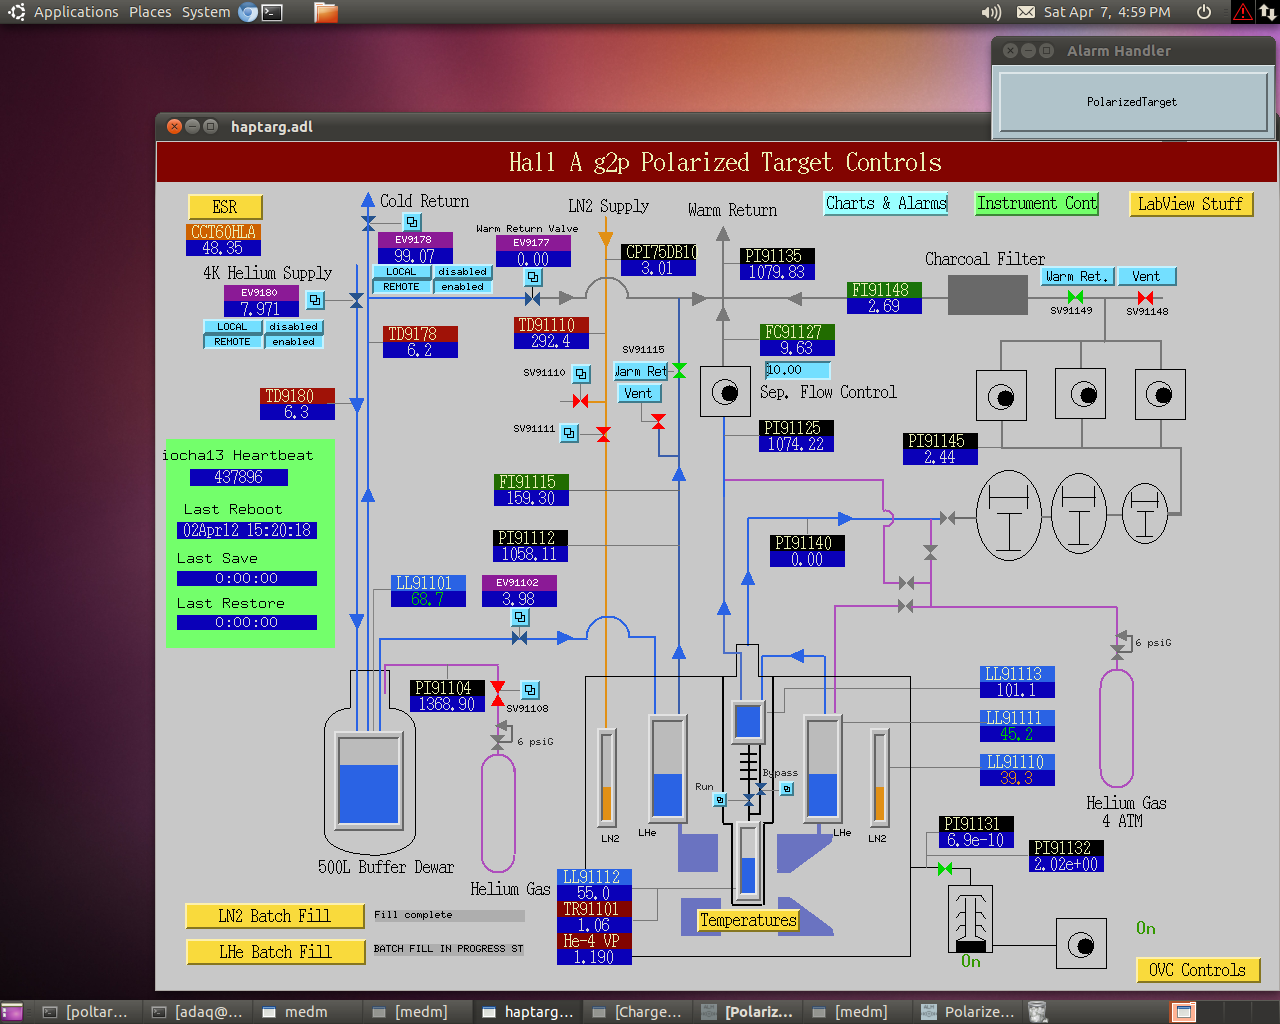Open SV91111 valve control icon

click(569, 433)
